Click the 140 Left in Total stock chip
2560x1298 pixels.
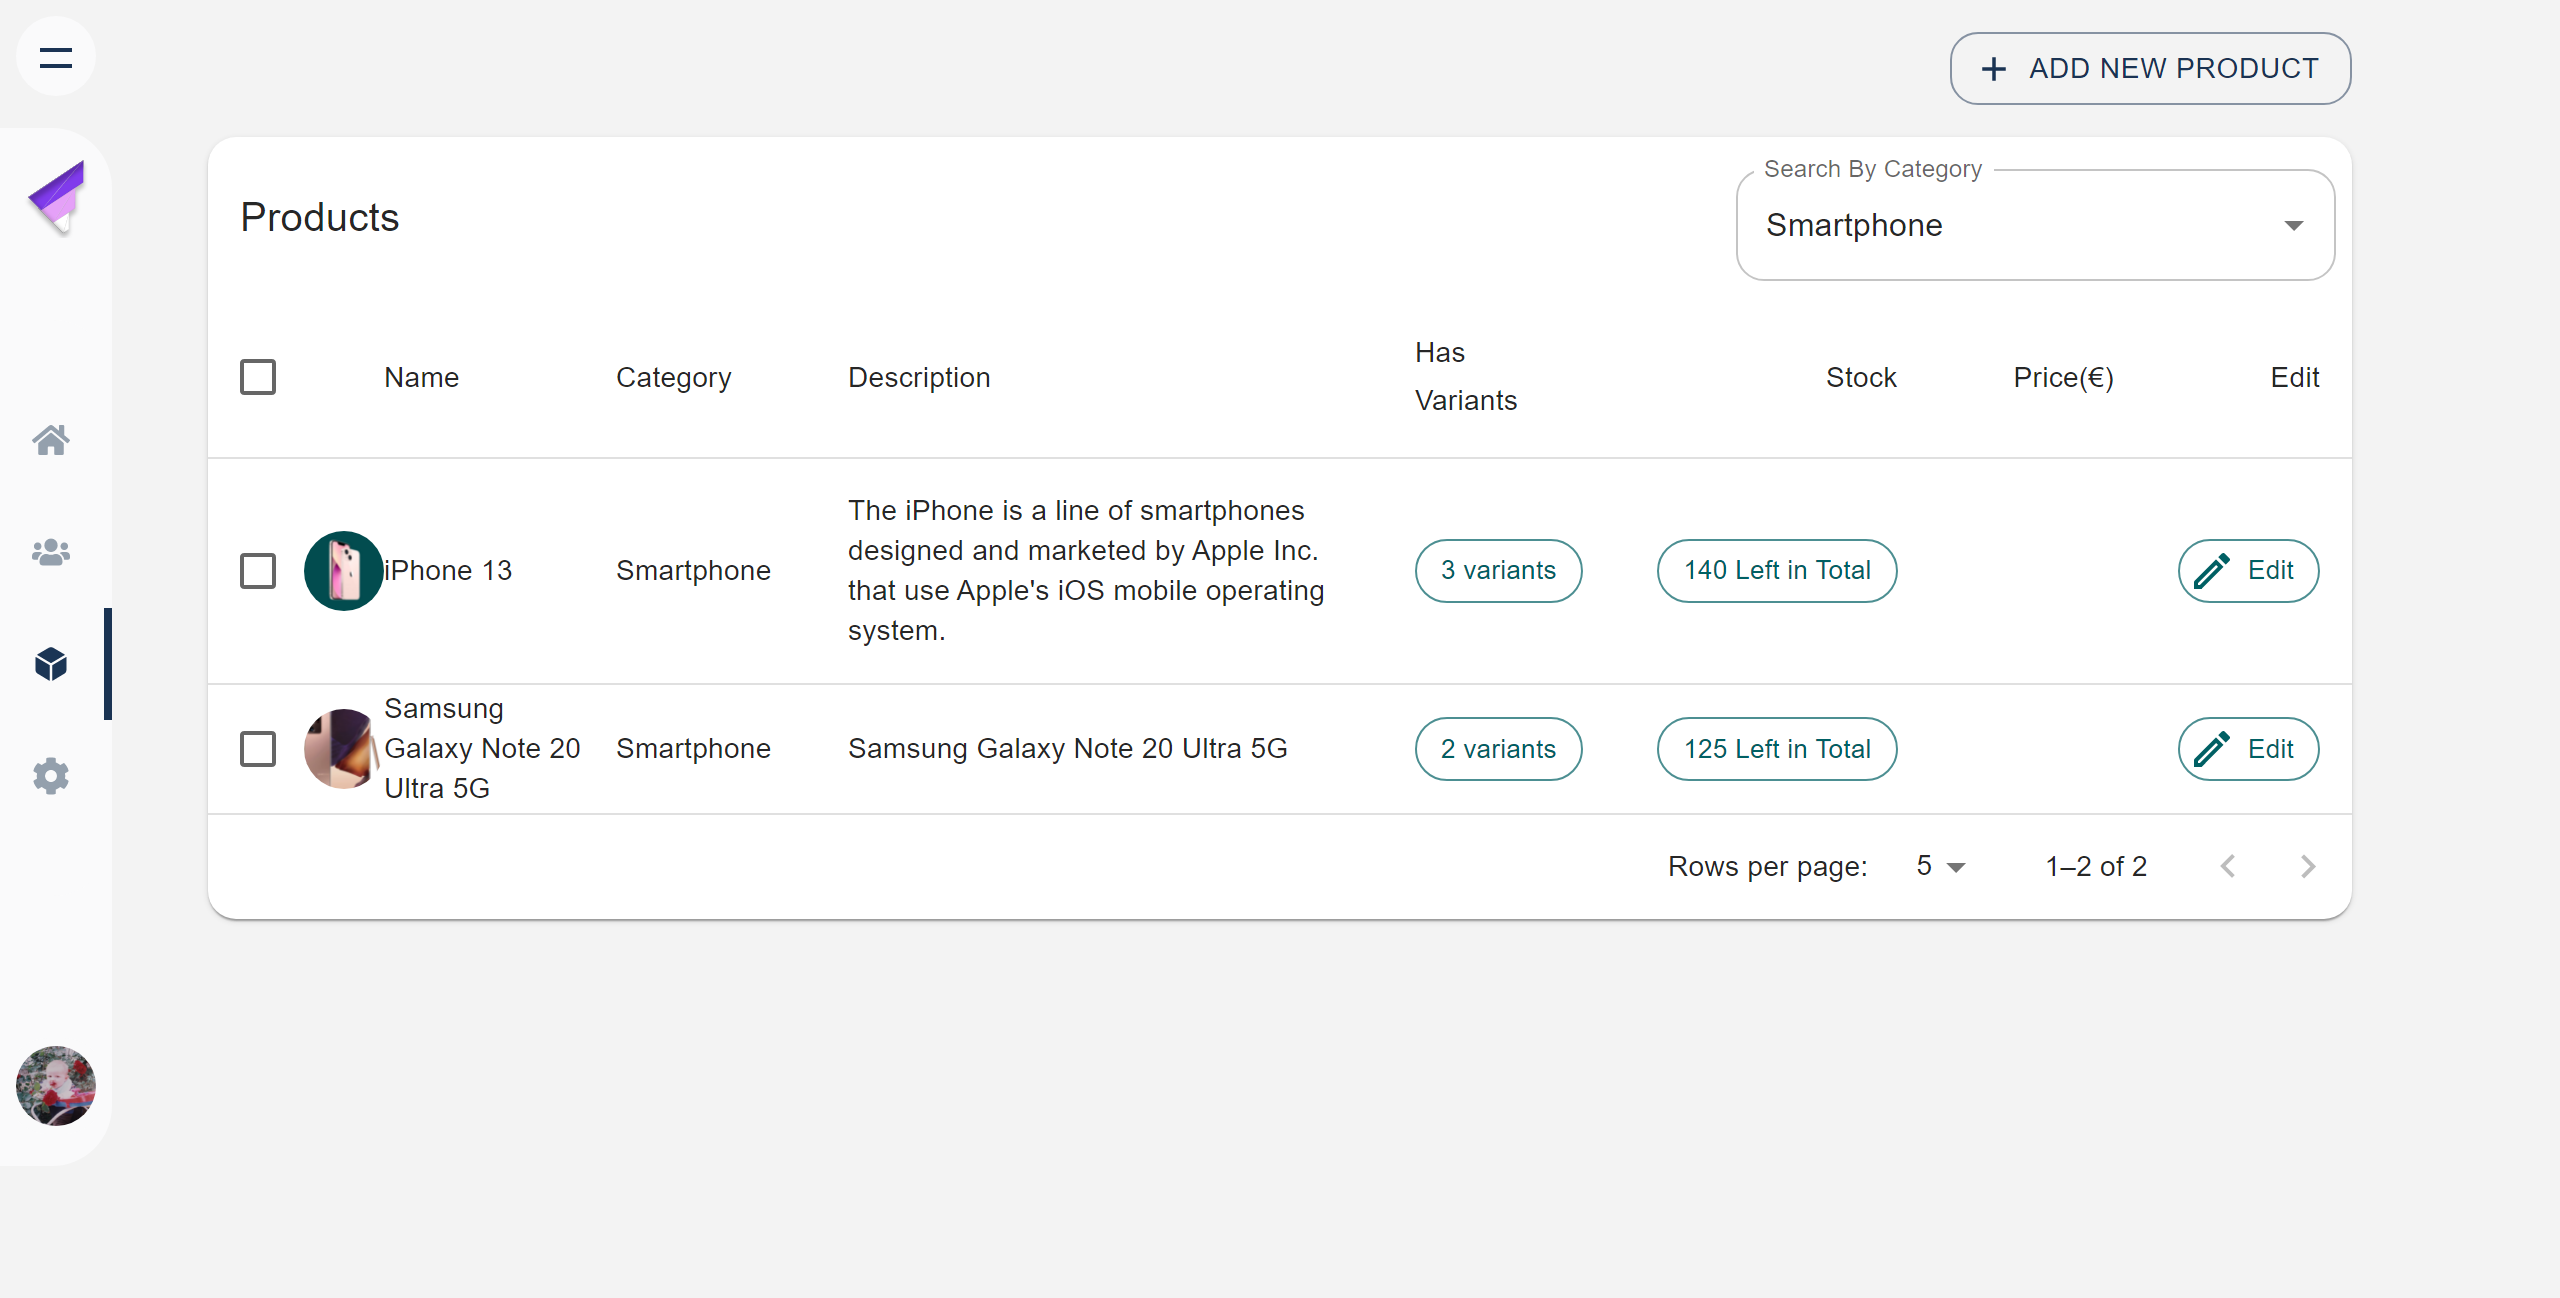click(x=1776, y=570)
